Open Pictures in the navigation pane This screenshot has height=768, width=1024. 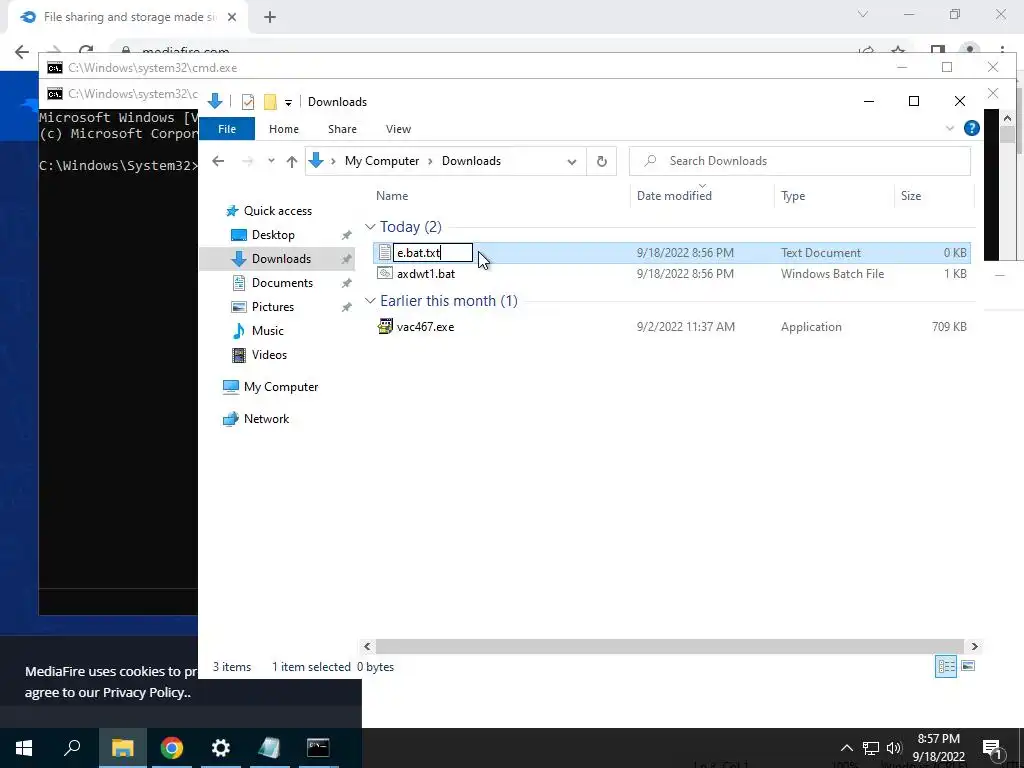click(272, 307)
